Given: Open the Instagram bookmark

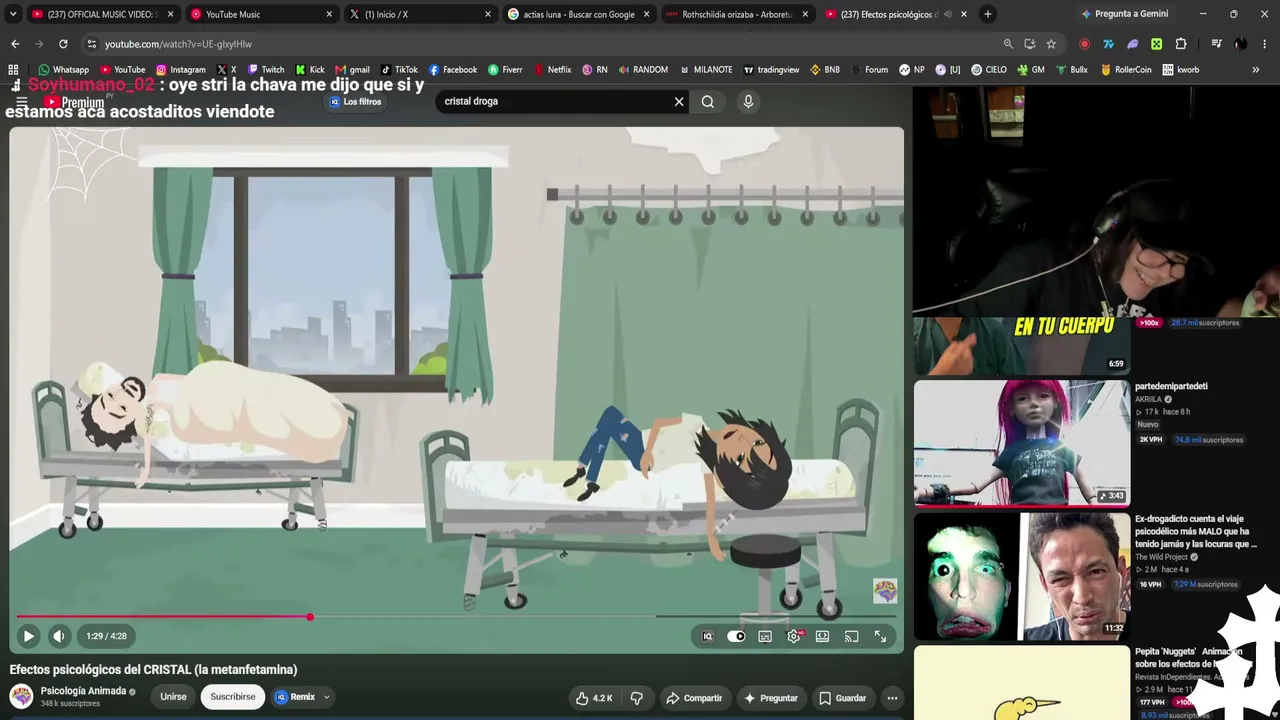Looking at the screenshot, I should pos(181,70).
